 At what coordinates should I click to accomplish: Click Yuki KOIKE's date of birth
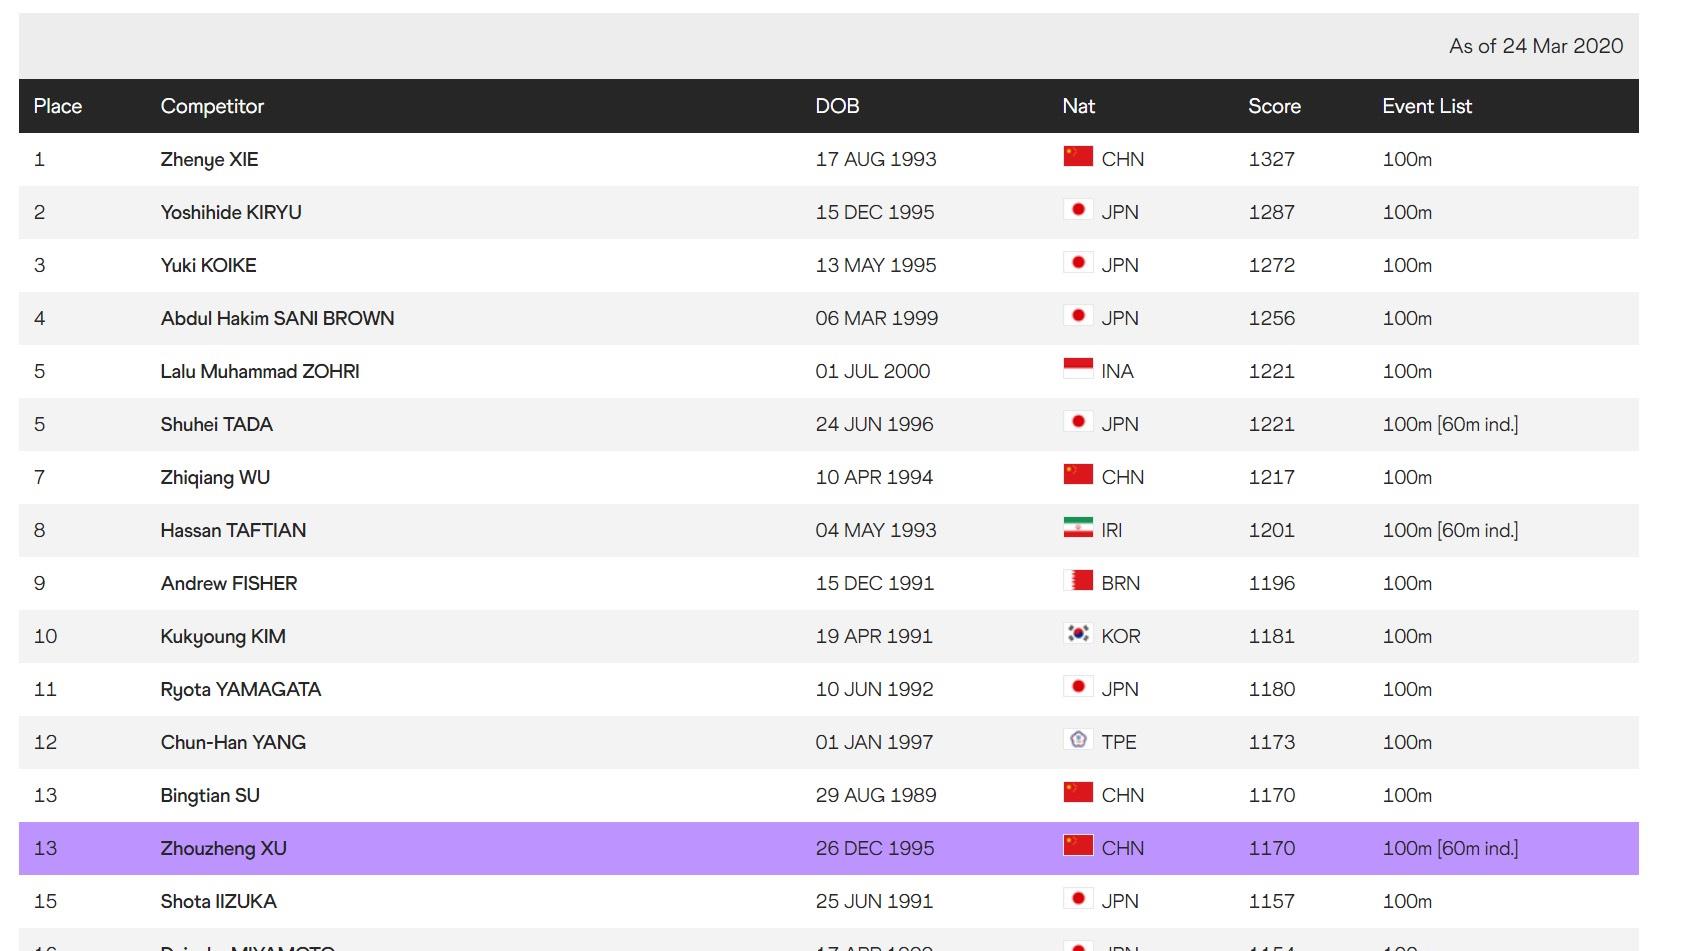875,265
